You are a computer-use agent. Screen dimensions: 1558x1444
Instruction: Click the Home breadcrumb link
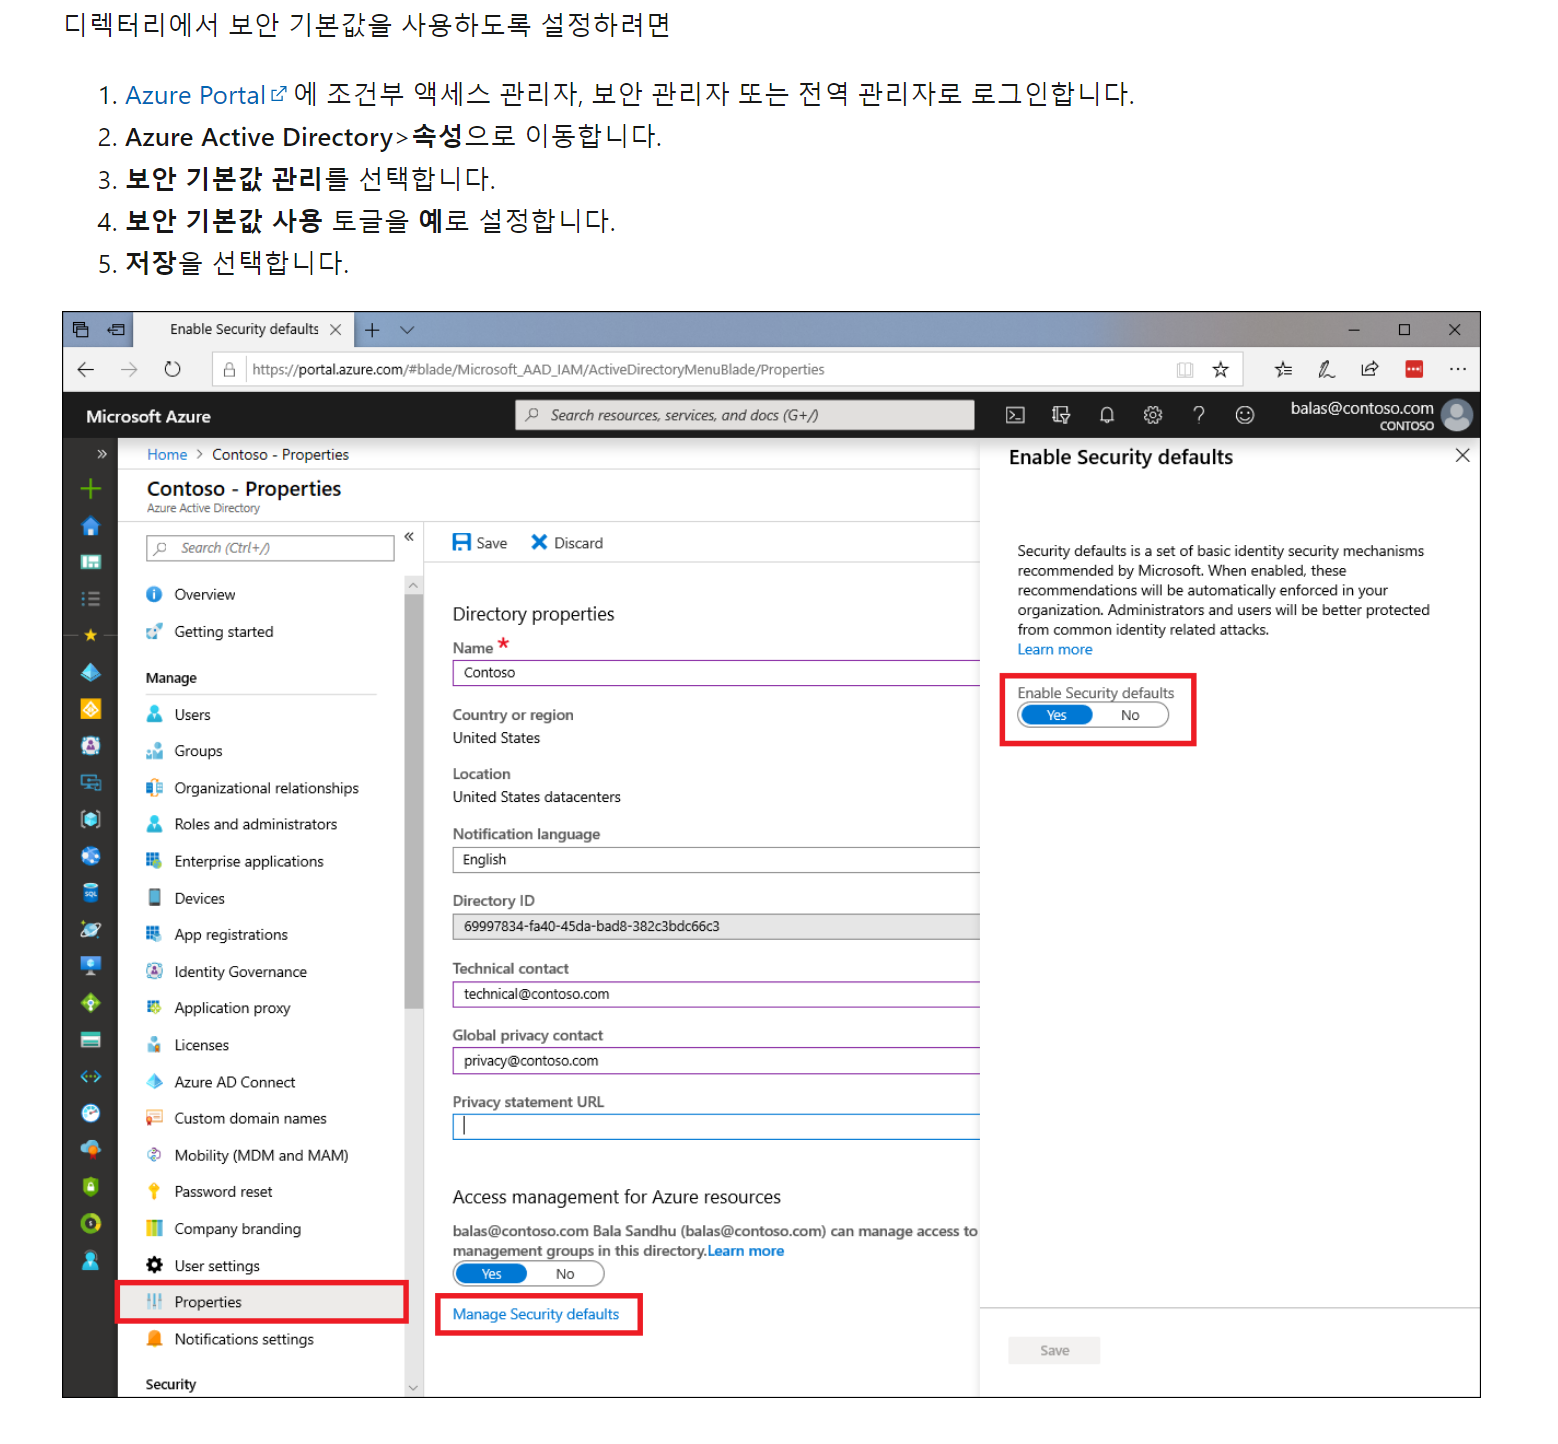click(x=167, y=454)
